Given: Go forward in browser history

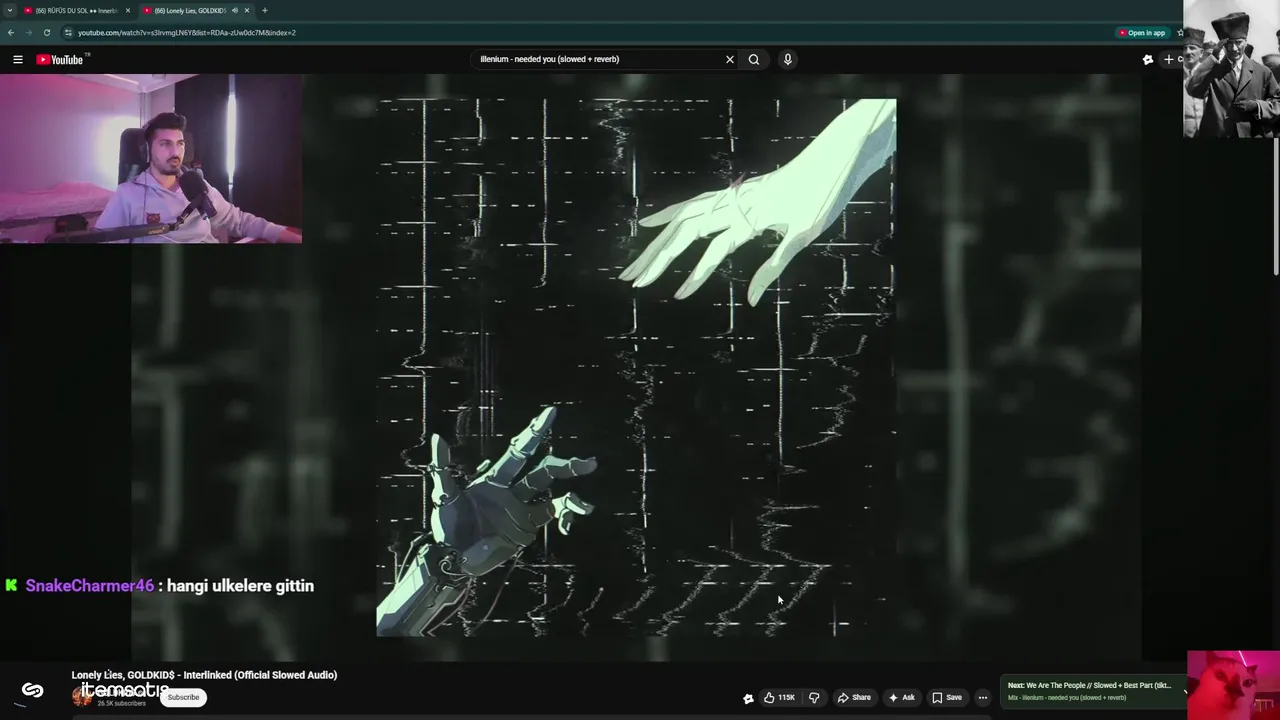Looking at the screenshot, I should click(28, 32).
